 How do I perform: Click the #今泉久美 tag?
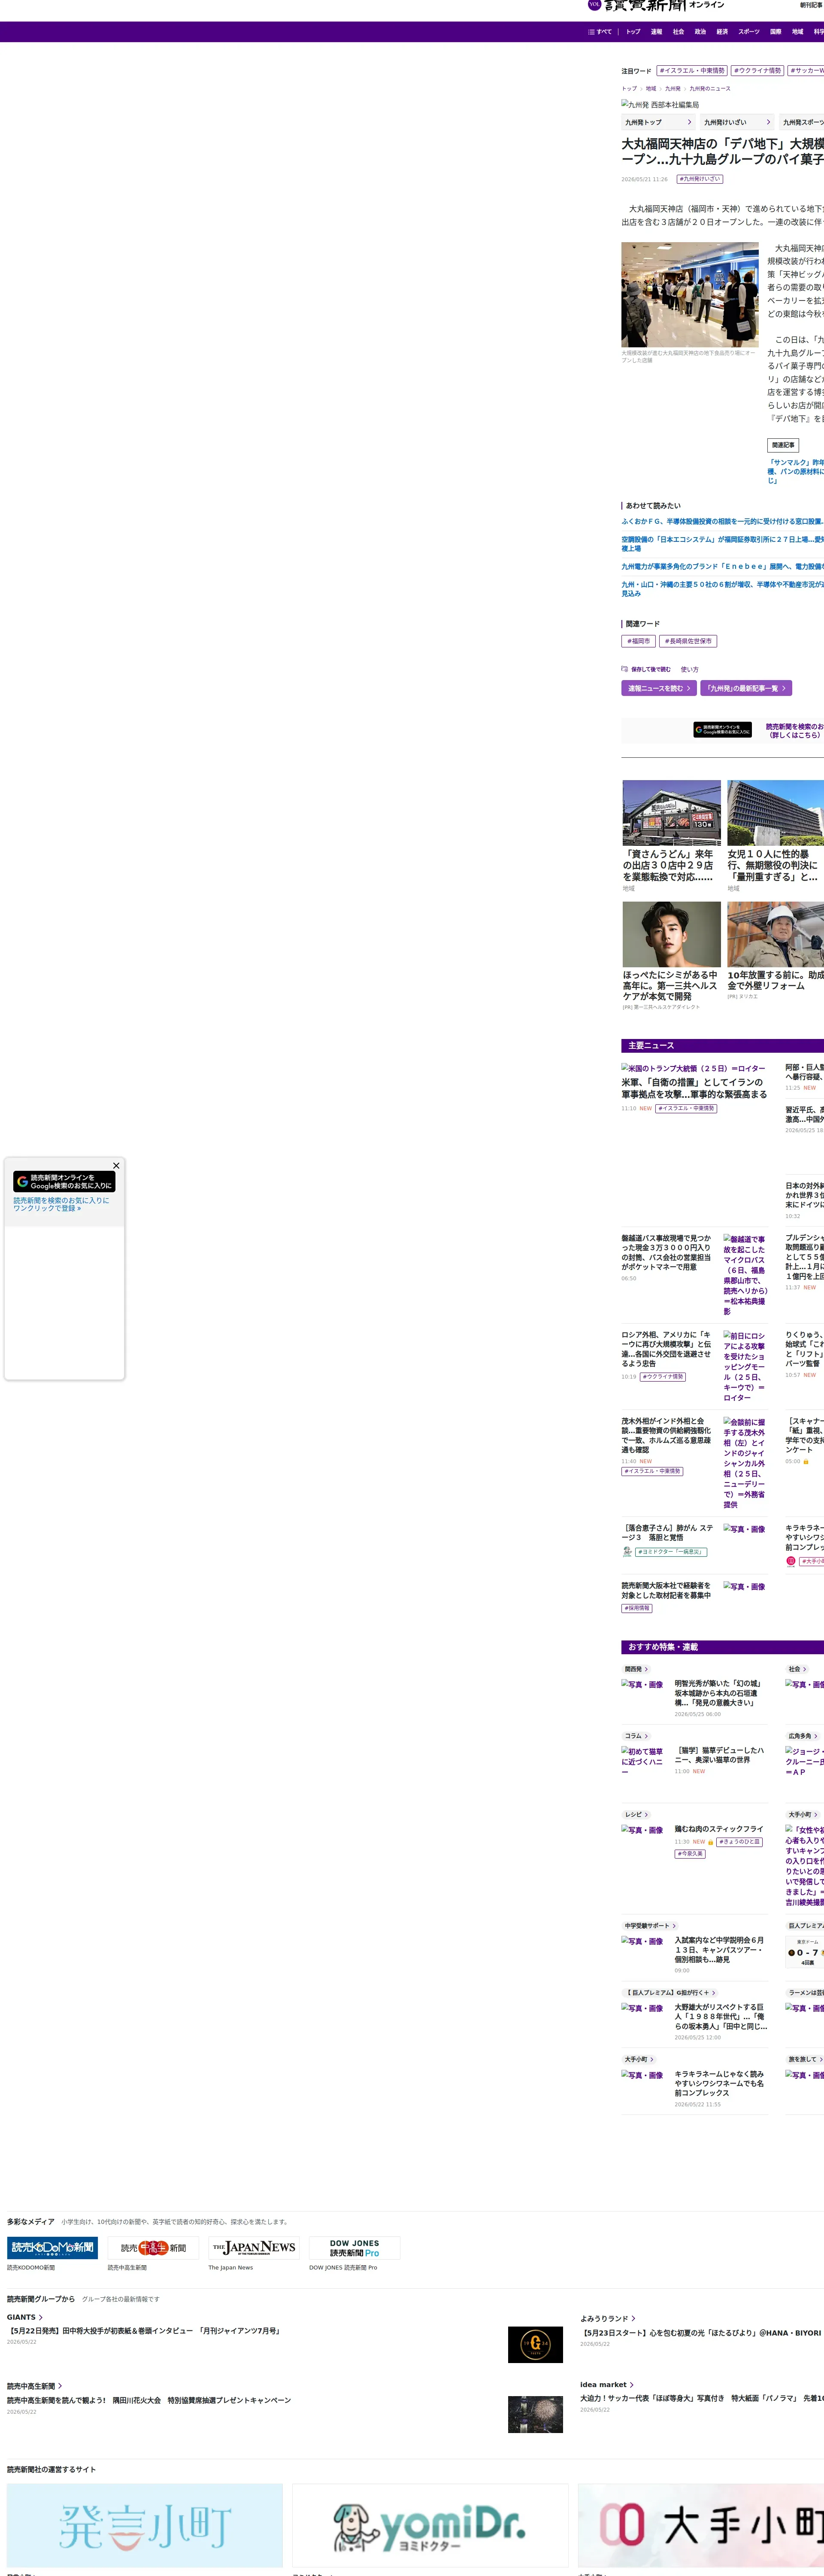tap(690, 1854)
